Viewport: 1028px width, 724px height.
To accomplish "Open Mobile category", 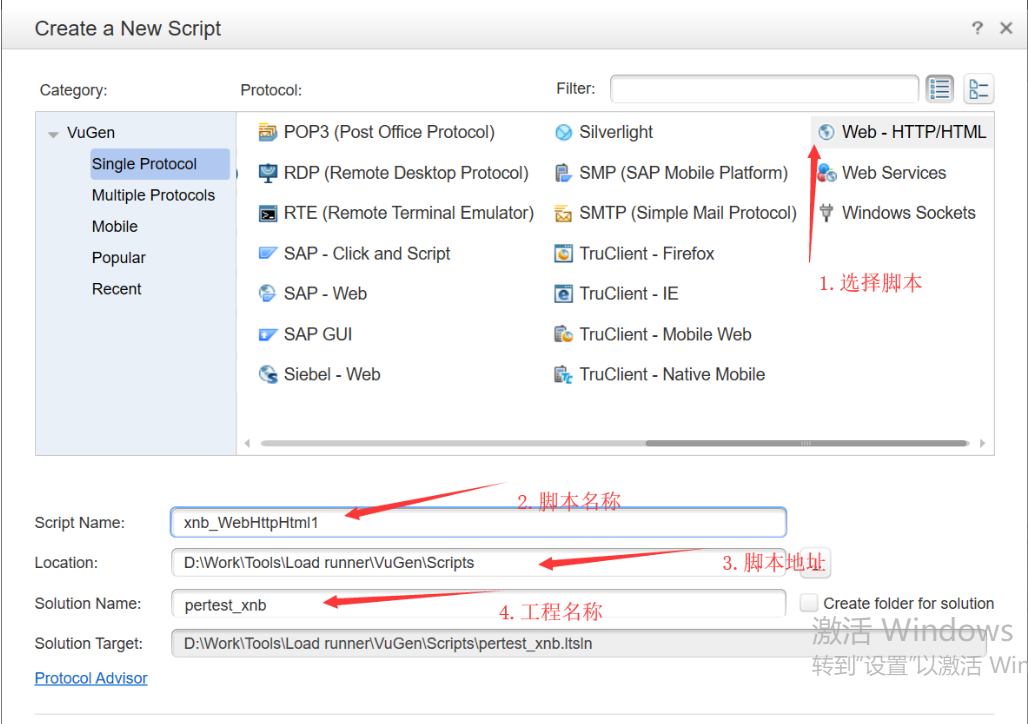I will coord(115,227).
